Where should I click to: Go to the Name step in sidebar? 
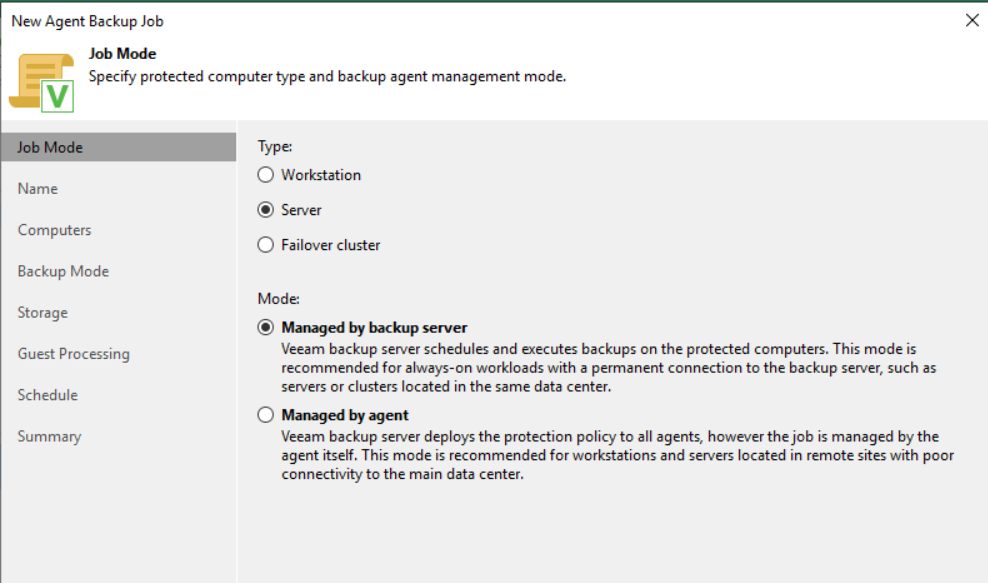coord(38,189)
